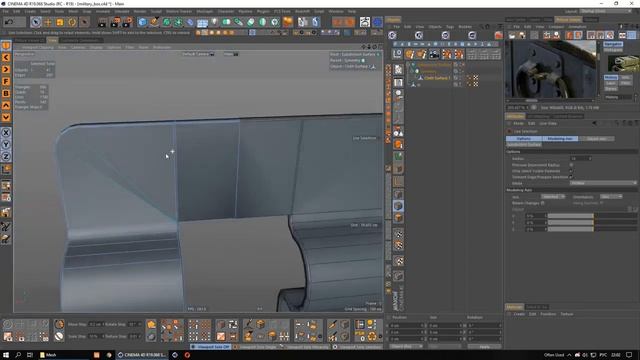This screenshot has width=640, height=360.
Task: Open image icon in Picture Viewer toolbar
Action: pos(512,36)
